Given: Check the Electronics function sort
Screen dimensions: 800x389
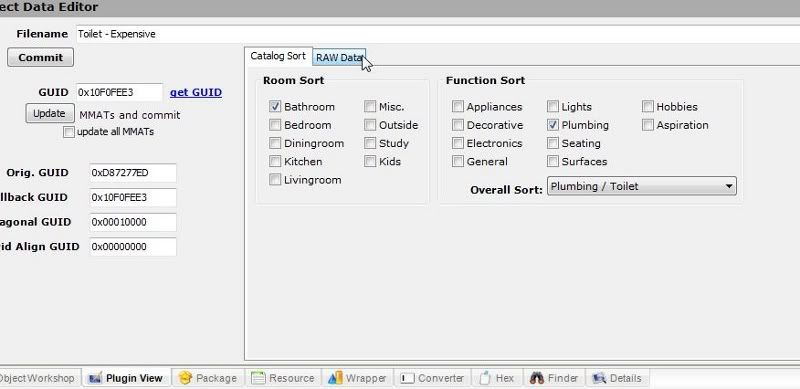Looking at the screenshot, I should [x=458, y=143].
